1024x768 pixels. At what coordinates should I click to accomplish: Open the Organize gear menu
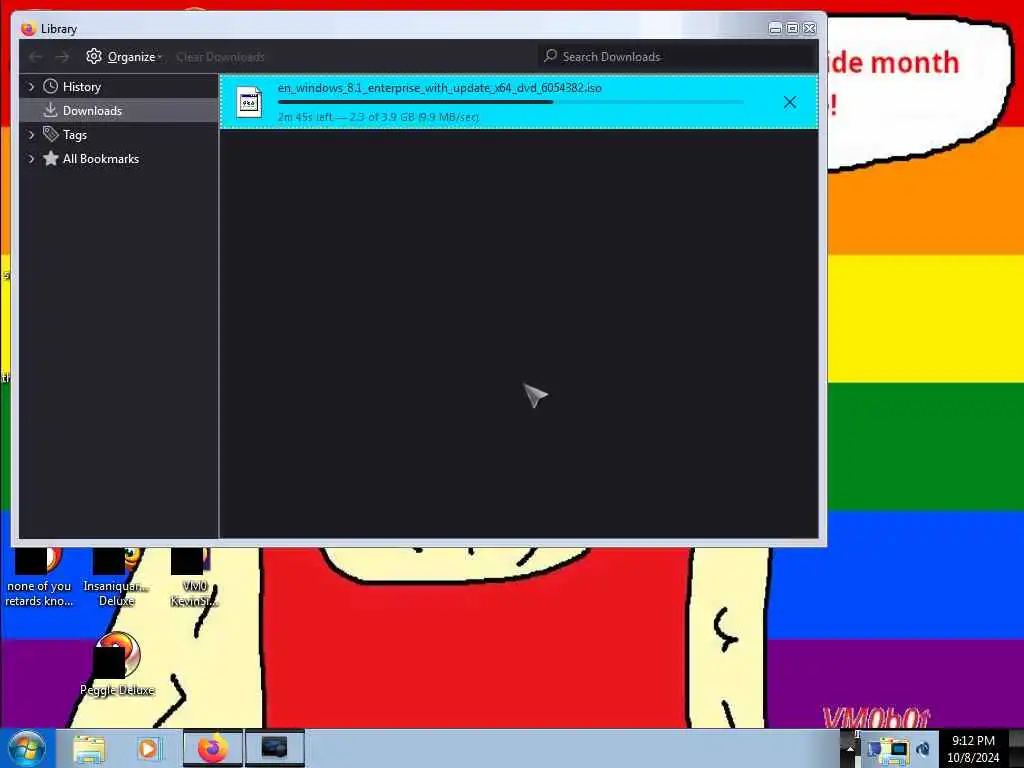tap(123, 57)
